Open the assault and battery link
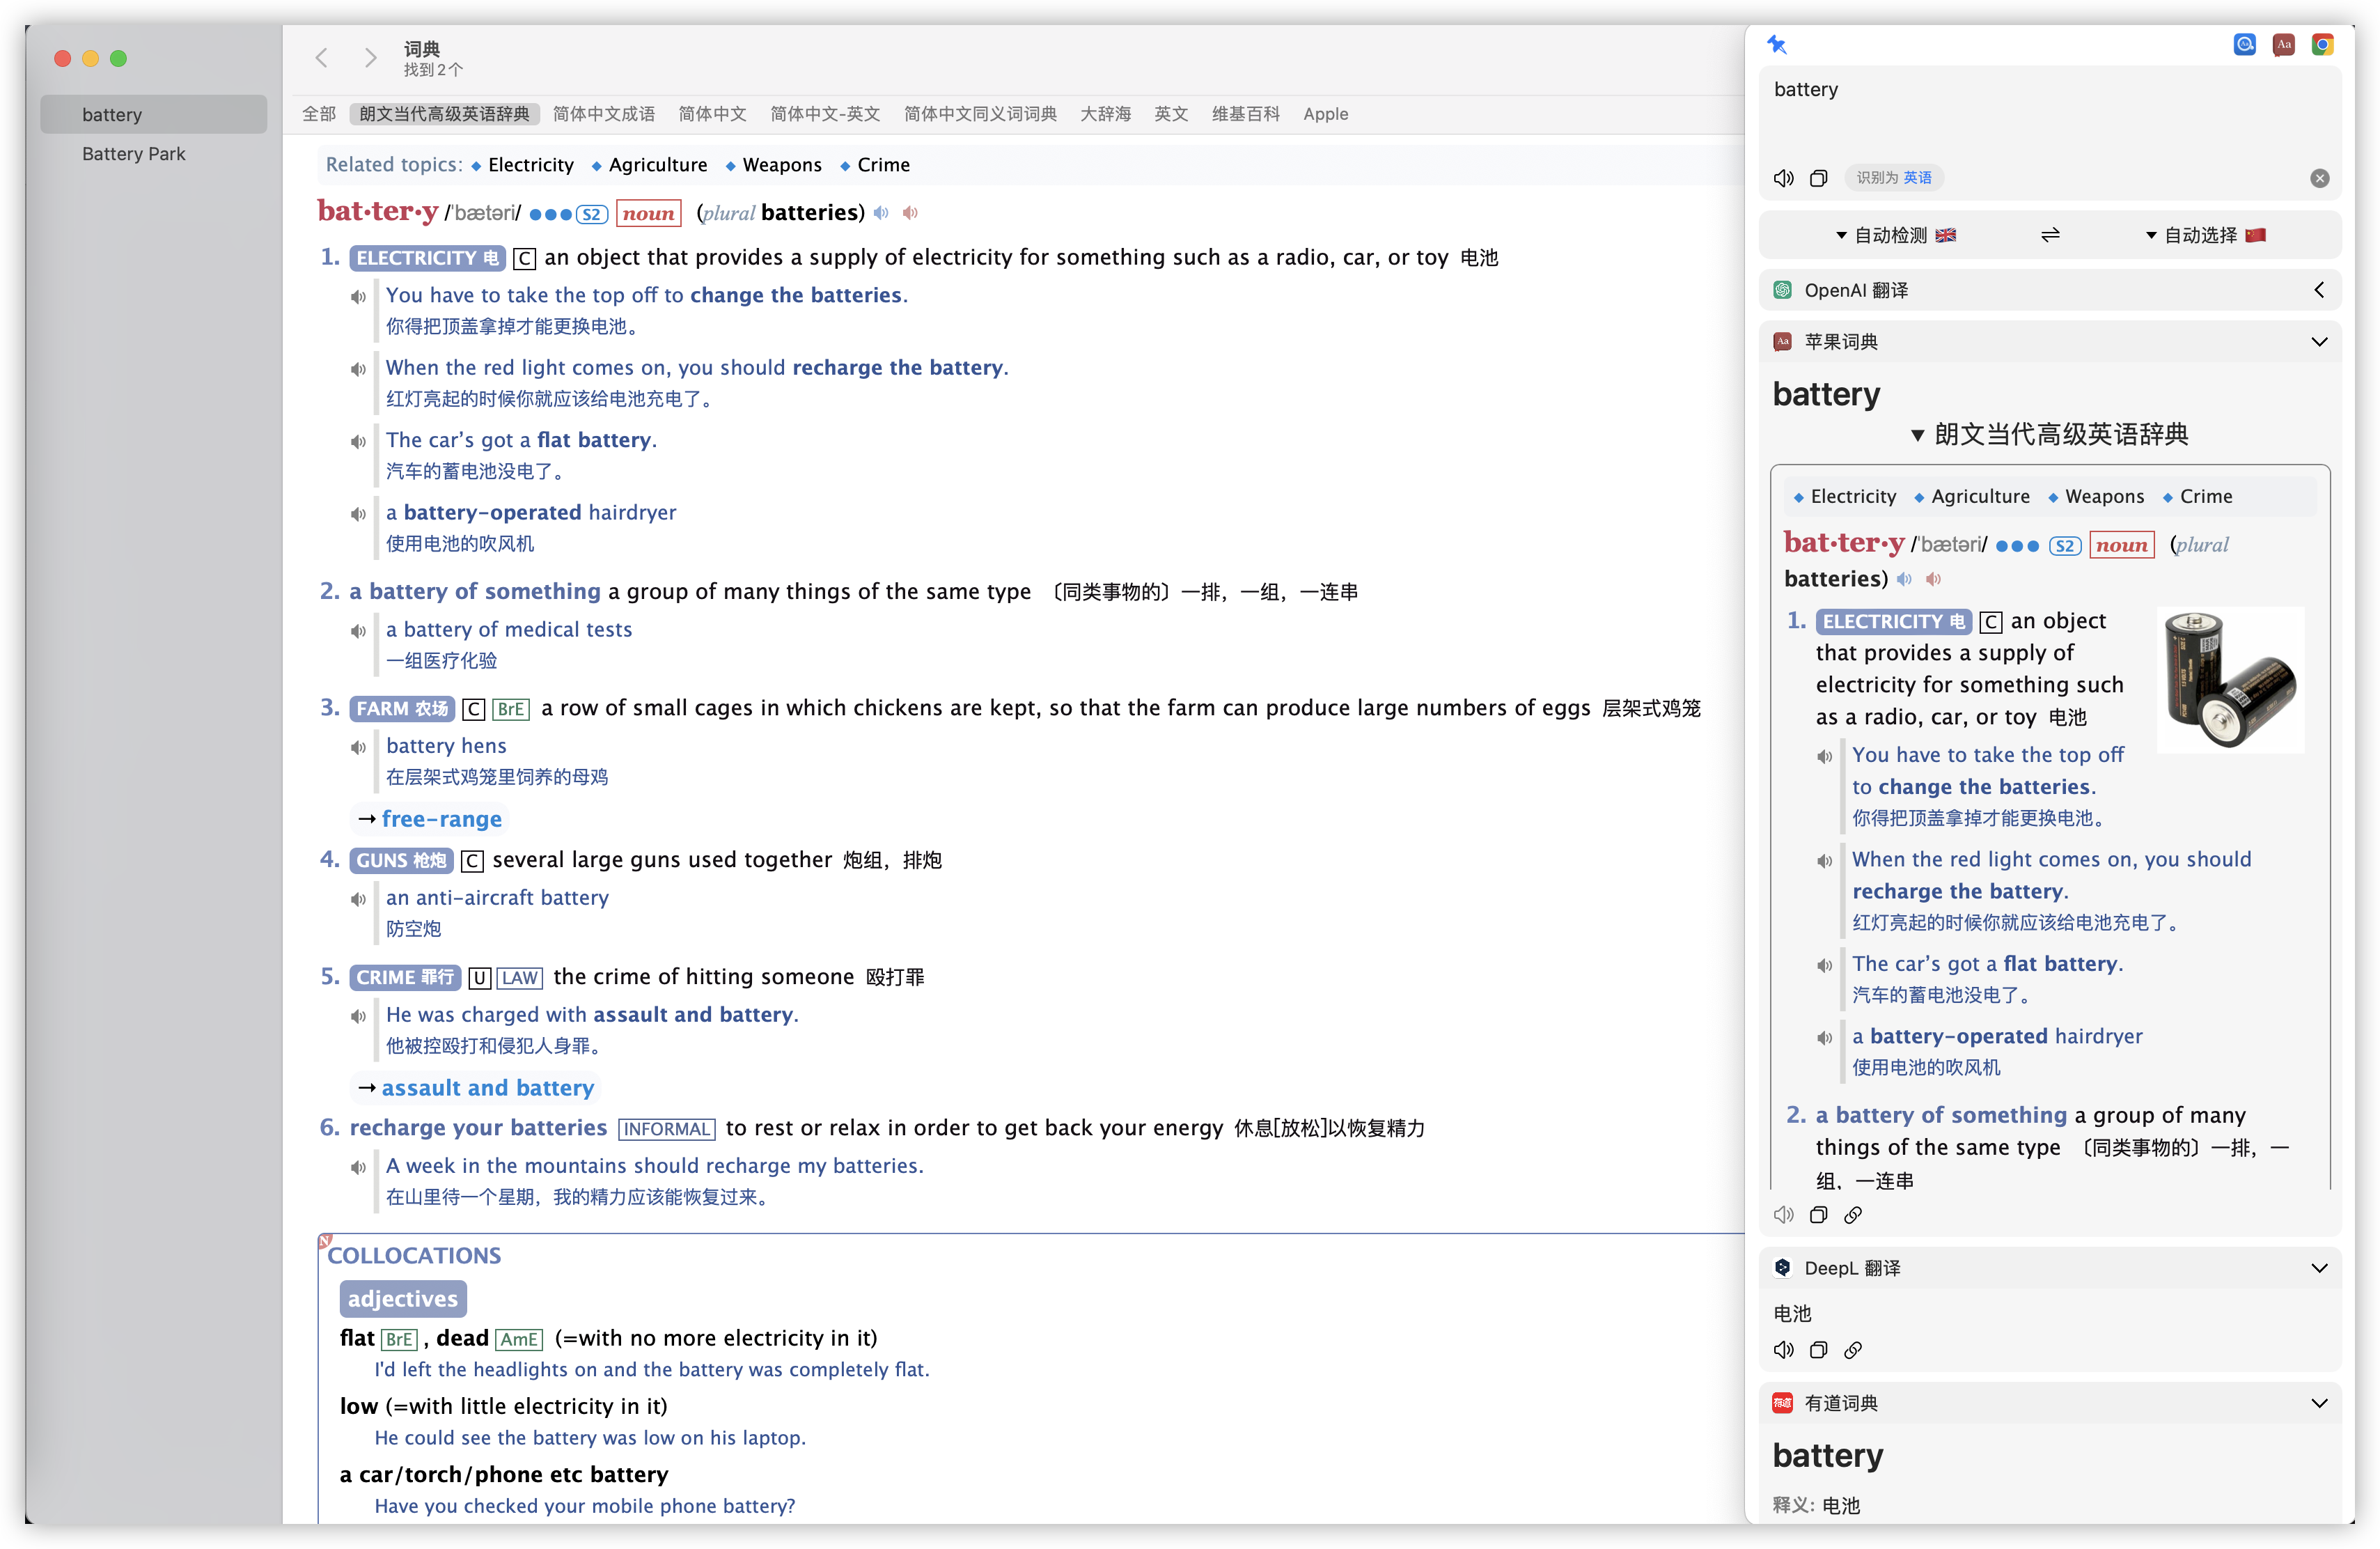Image resolution: width=2380 pixels, height=1549 pixels. coord(487,1088)
